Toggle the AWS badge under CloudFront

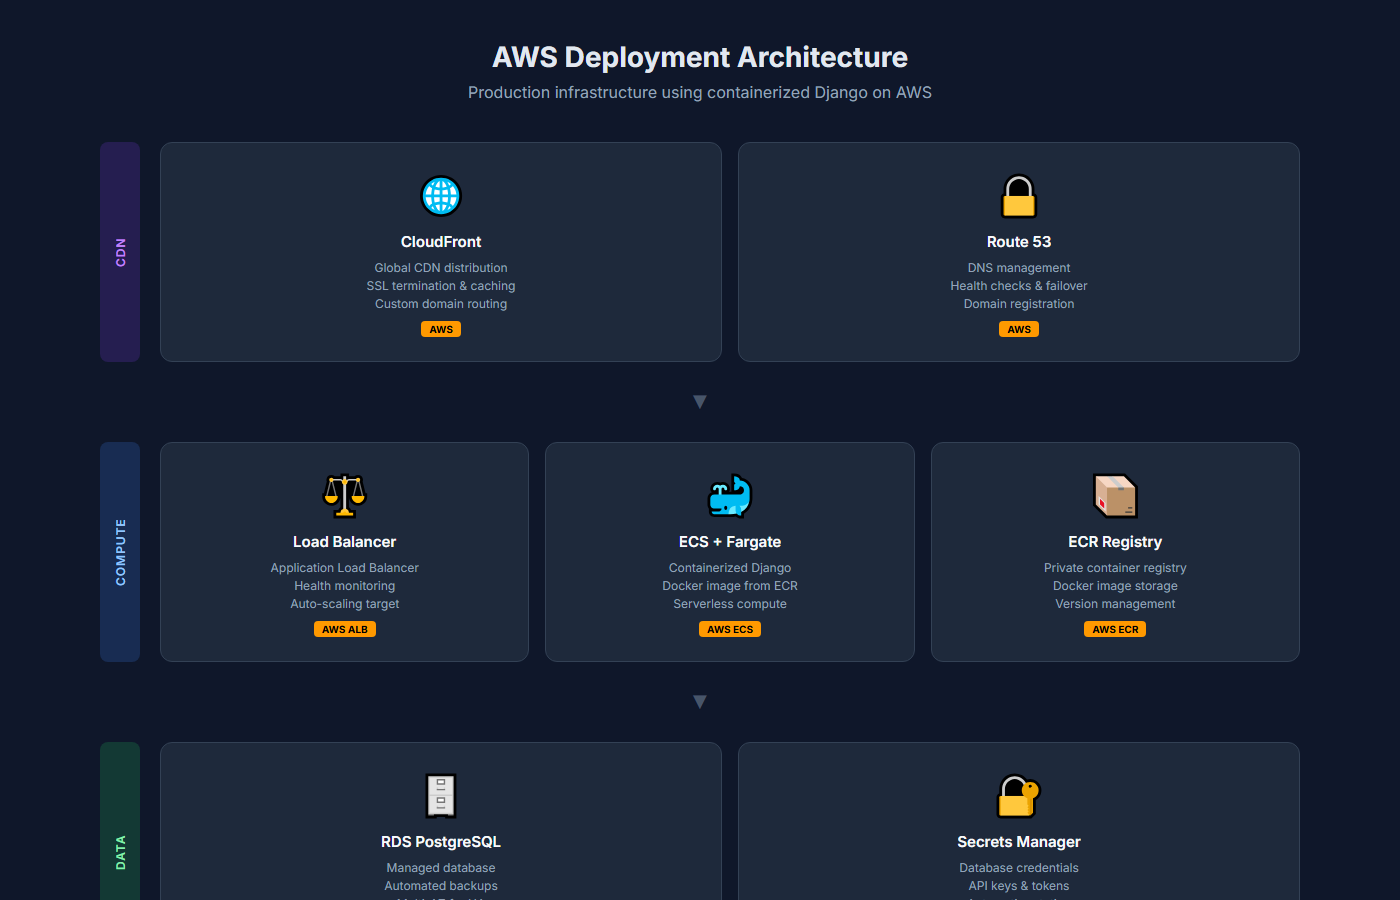tap(441, 329)
